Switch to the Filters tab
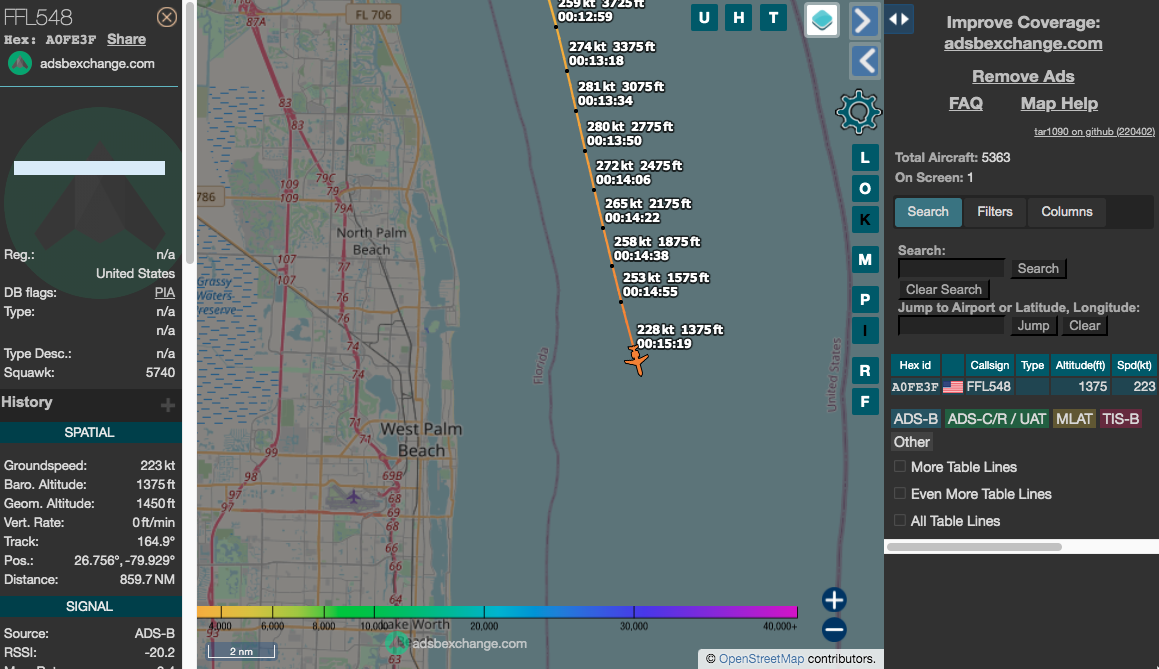The image size is (1159, 669). (994, 211)
